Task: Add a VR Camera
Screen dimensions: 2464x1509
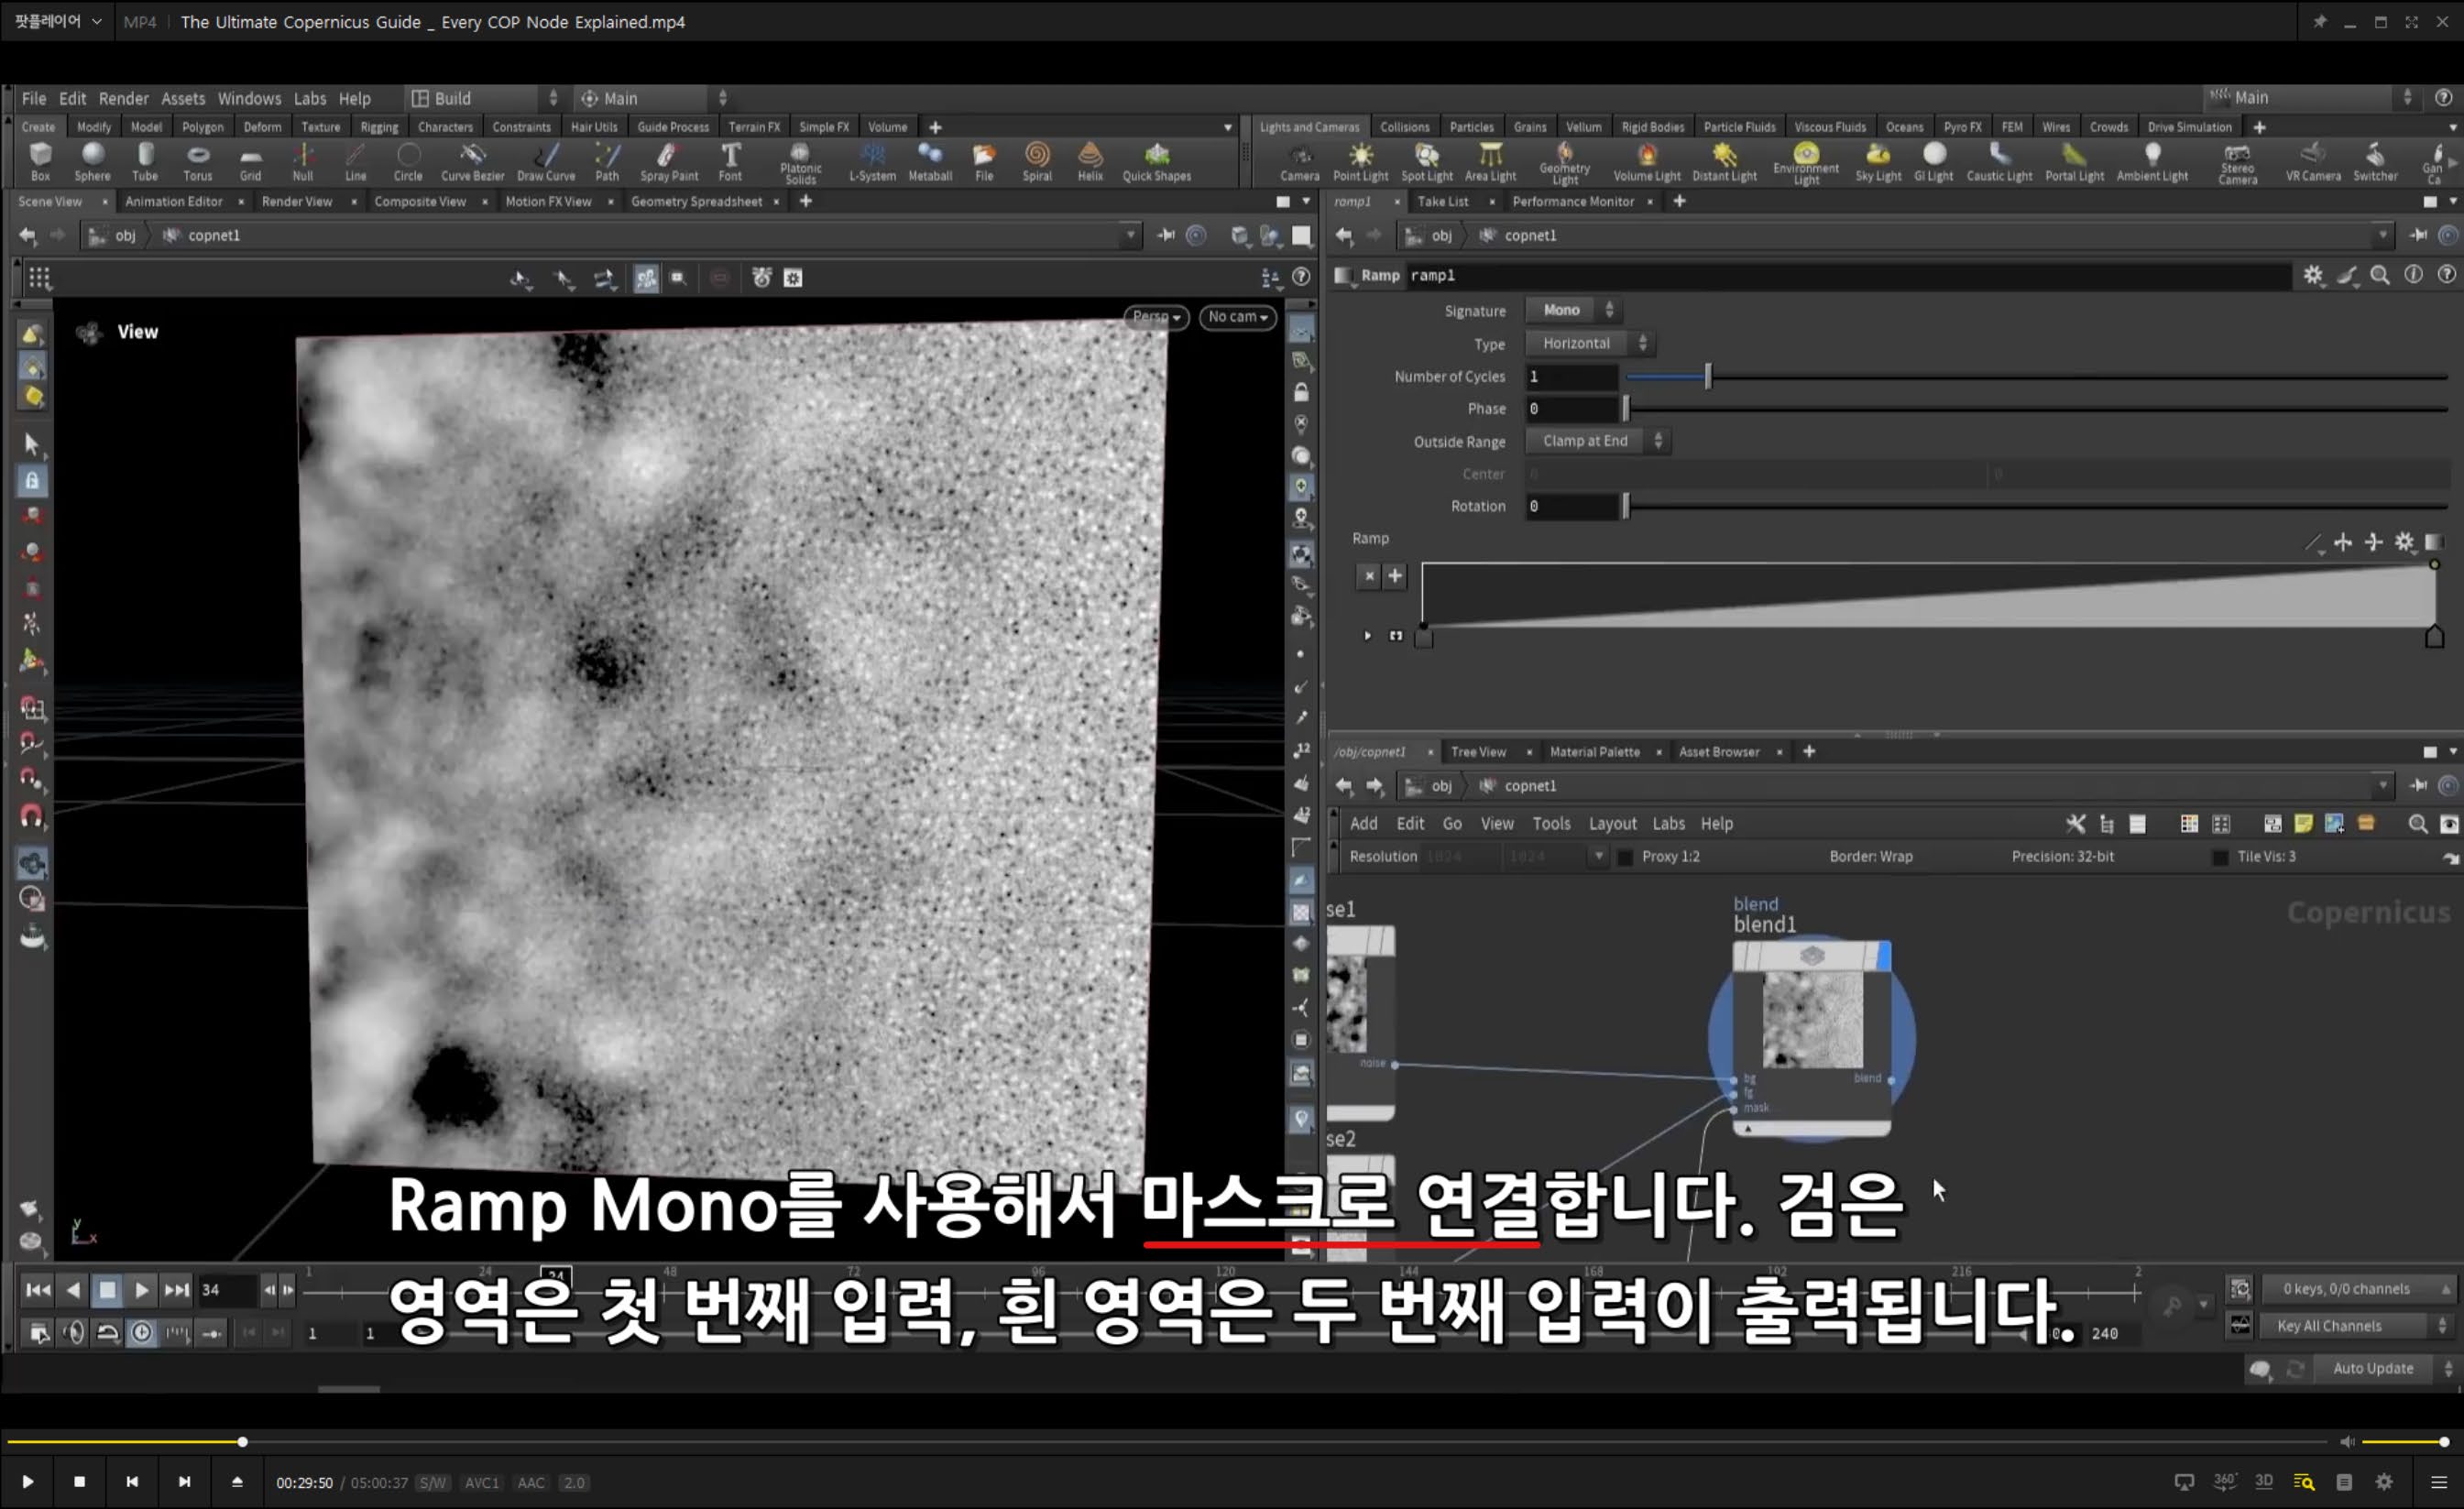Action: click(2313, 163)
